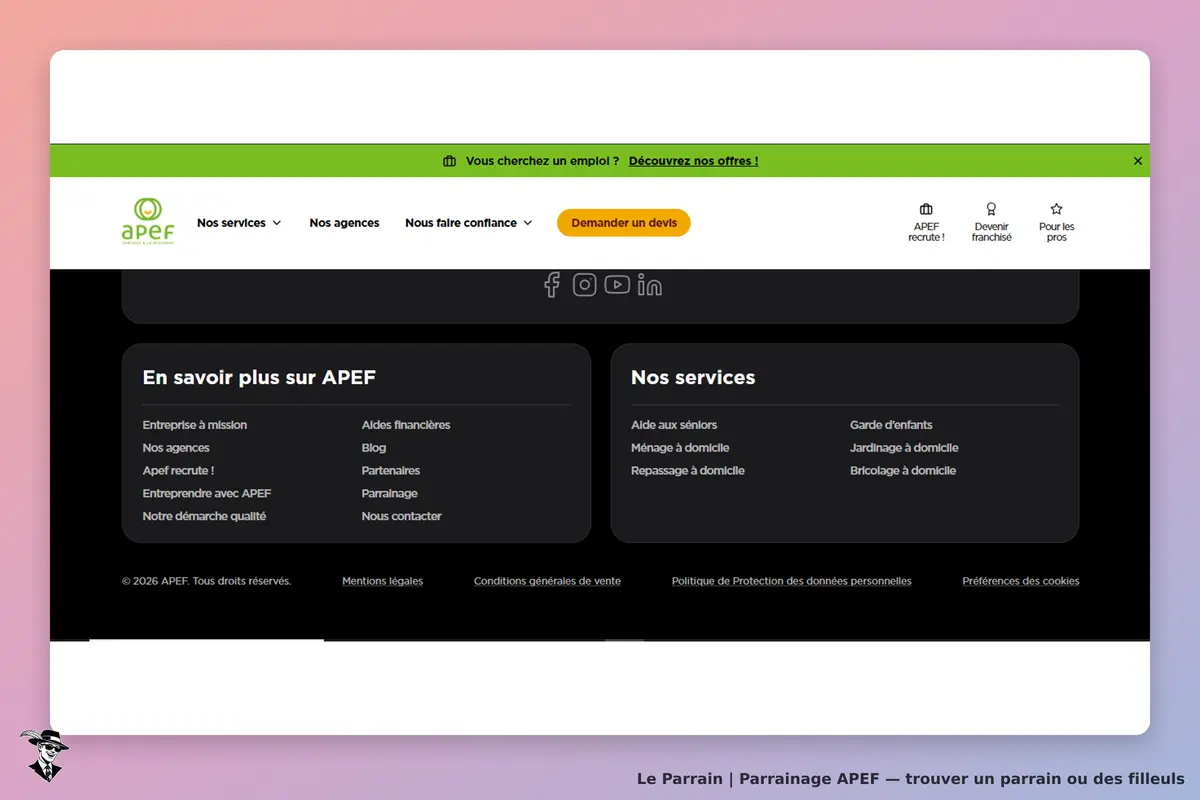Open Jardinage à domicile link

point(904,448)
